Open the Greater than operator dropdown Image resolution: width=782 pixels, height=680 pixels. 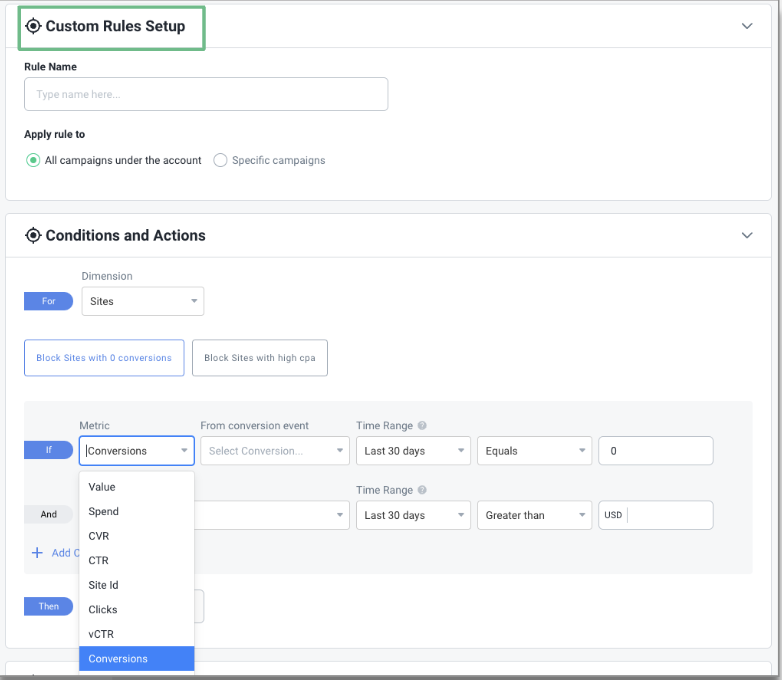(534, 515)
